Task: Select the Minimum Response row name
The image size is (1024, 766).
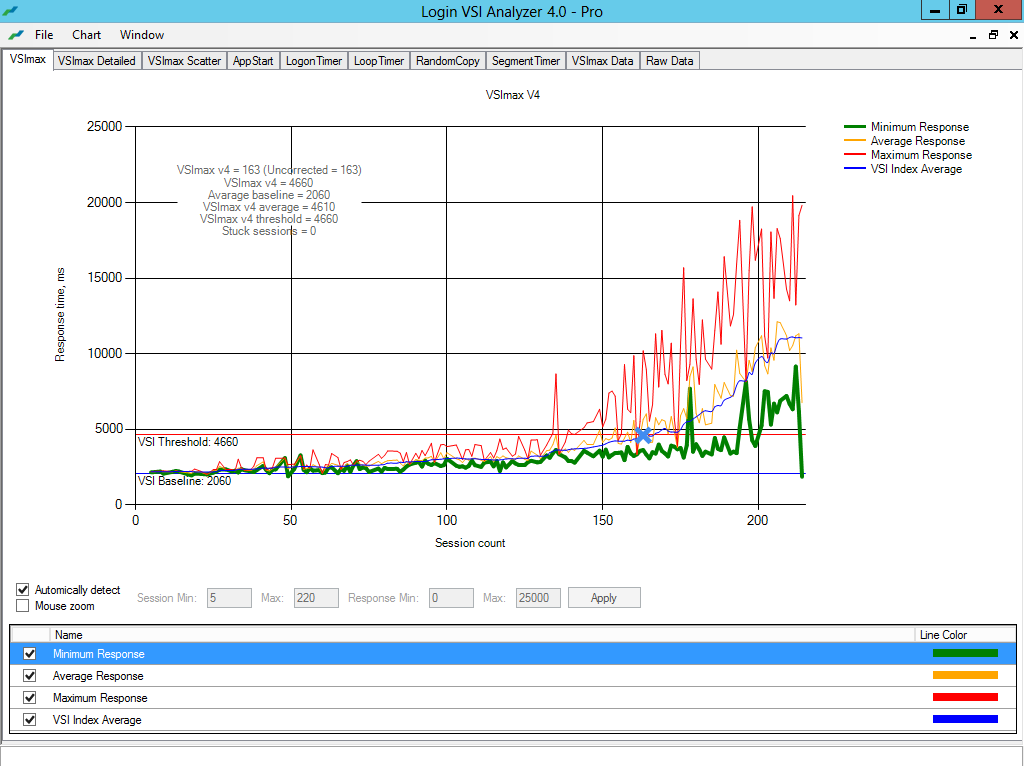Action: (99, 654)
